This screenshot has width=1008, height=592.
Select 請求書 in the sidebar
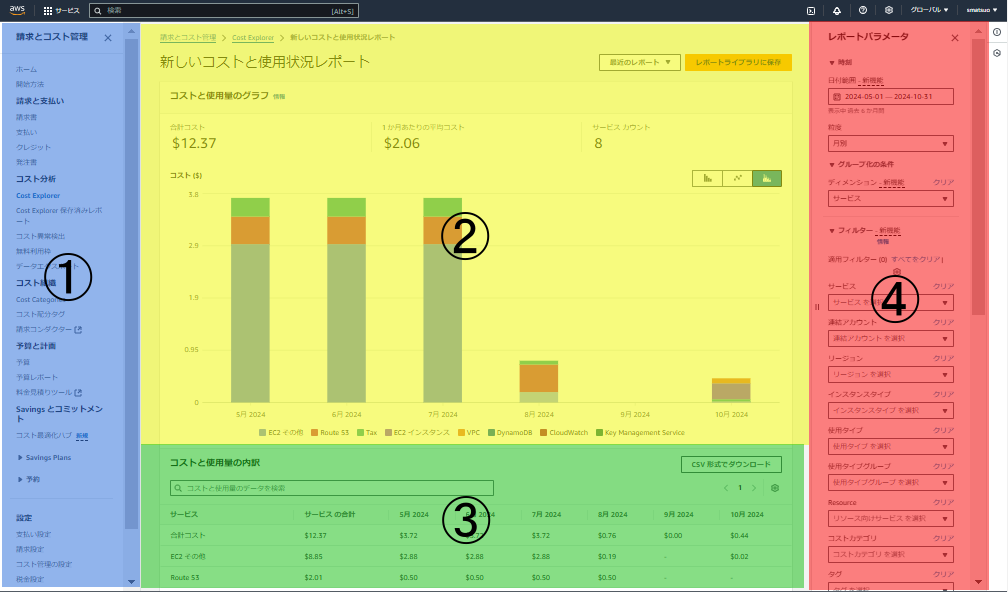pyautogui.click(x=26, y=117)
